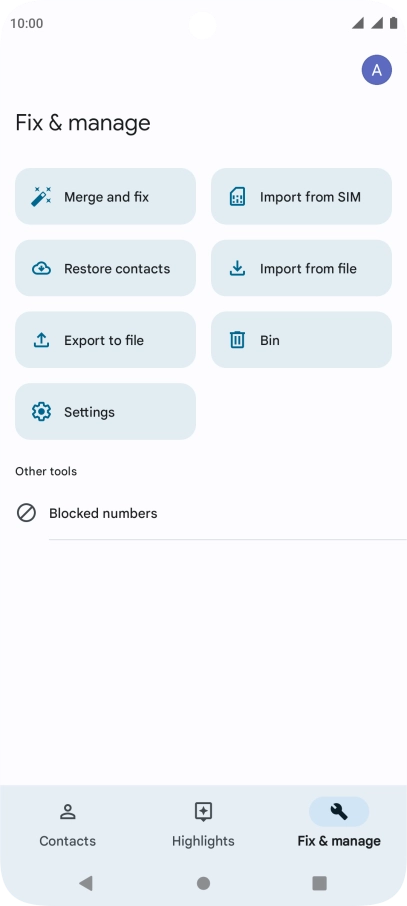Tap the magic wand Merge and fix icon

[41, 196]
